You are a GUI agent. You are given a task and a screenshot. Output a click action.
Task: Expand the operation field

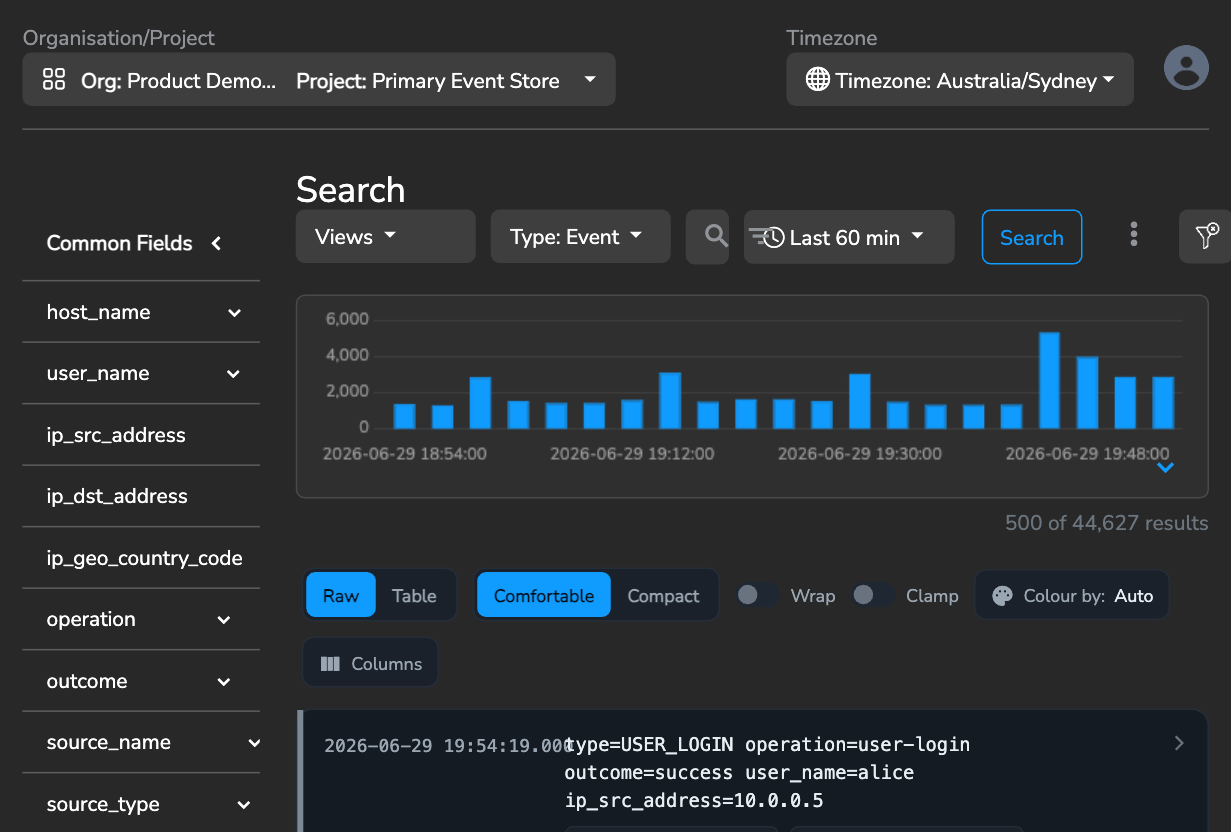click(x=224, y=620)
